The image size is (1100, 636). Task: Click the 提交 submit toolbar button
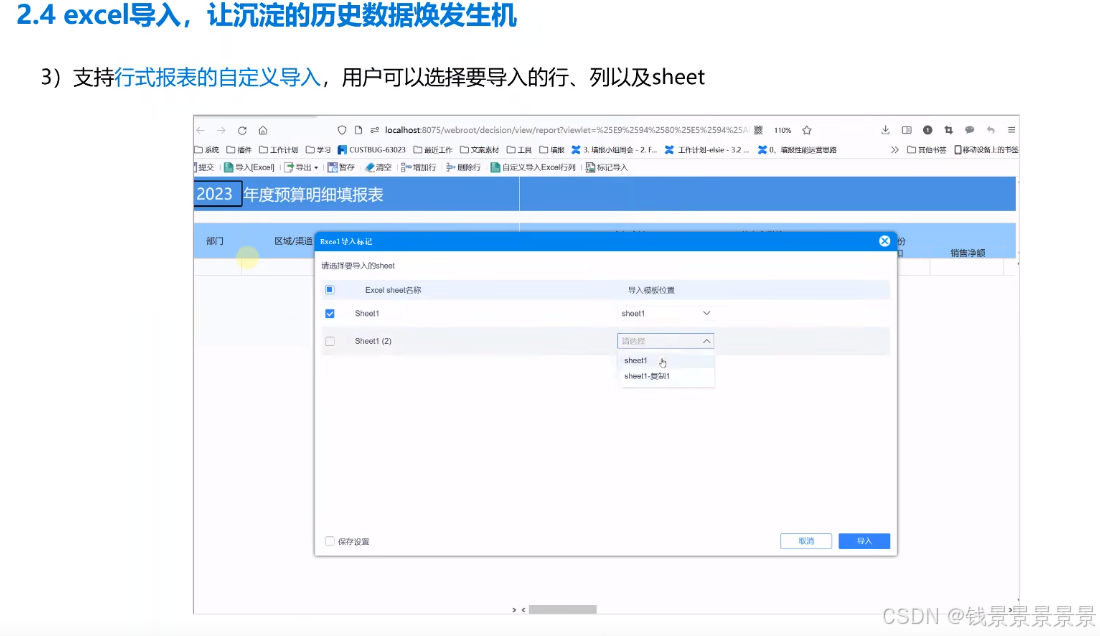coord(205,168)
